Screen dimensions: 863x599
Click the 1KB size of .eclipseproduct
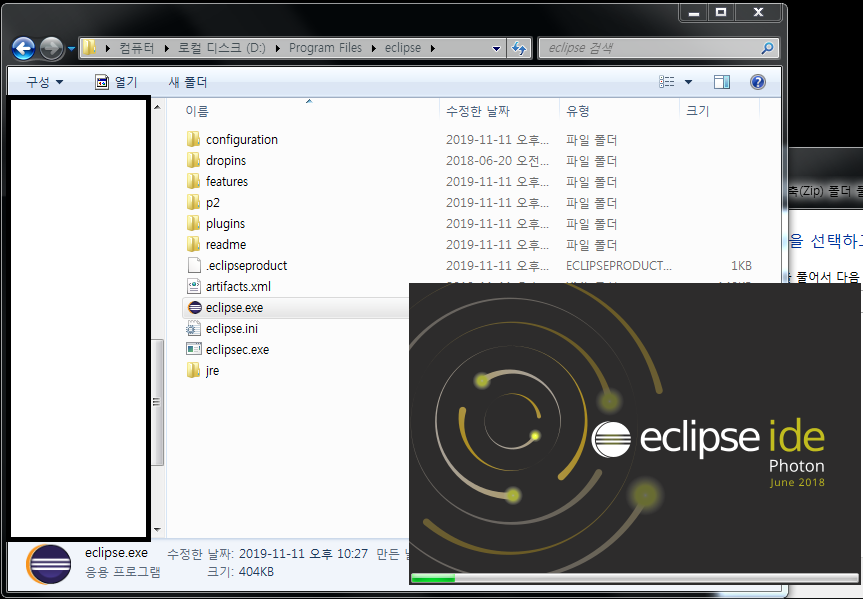tap(741, 265)
